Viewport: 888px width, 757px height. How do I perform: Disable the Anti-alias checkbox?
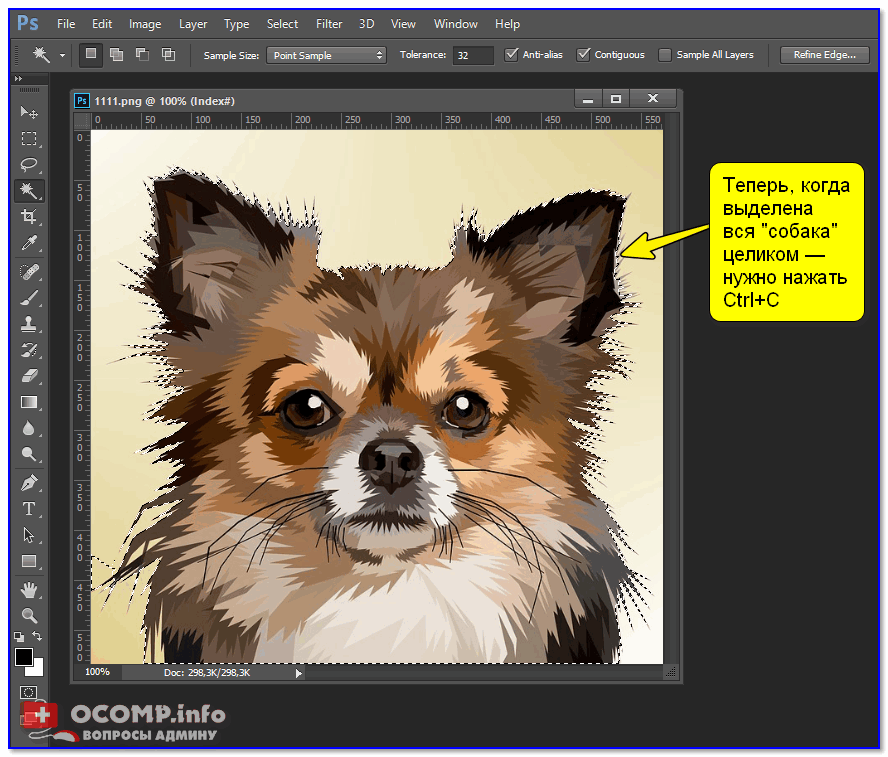[x=513, y=55]
